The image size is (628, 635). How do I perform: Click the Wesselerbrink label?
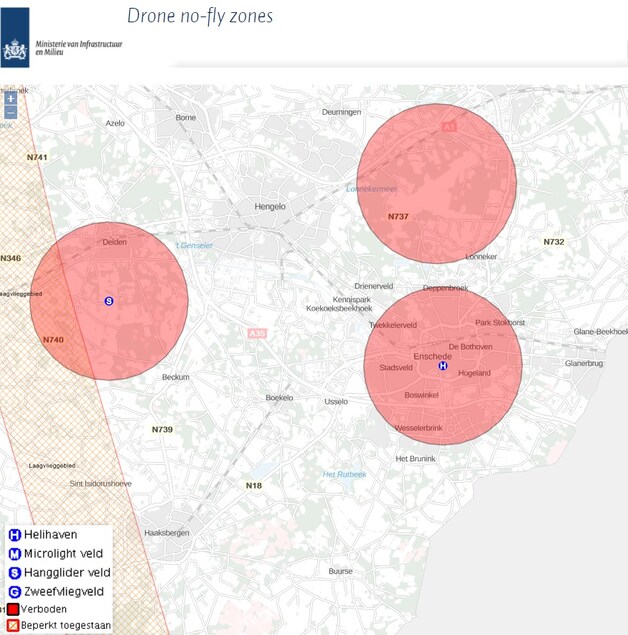pos(418,428)
